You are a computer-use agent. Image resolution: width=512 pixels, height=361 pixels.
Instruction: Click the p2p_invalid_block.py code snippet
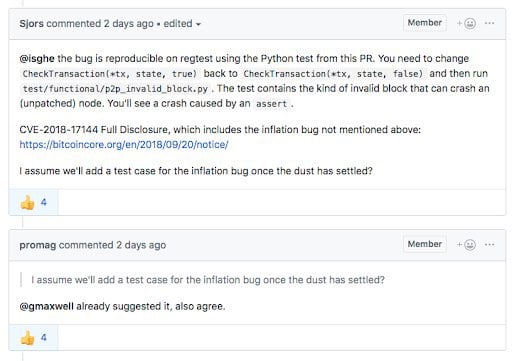coord(115,89)
